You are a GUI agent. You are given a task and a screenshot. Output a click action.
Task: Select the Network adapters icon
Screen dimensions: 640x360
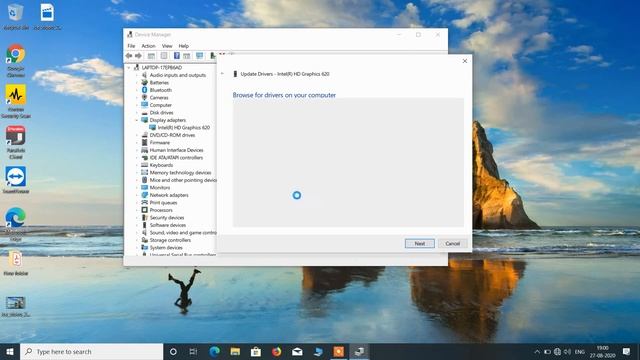pos(144,195)
